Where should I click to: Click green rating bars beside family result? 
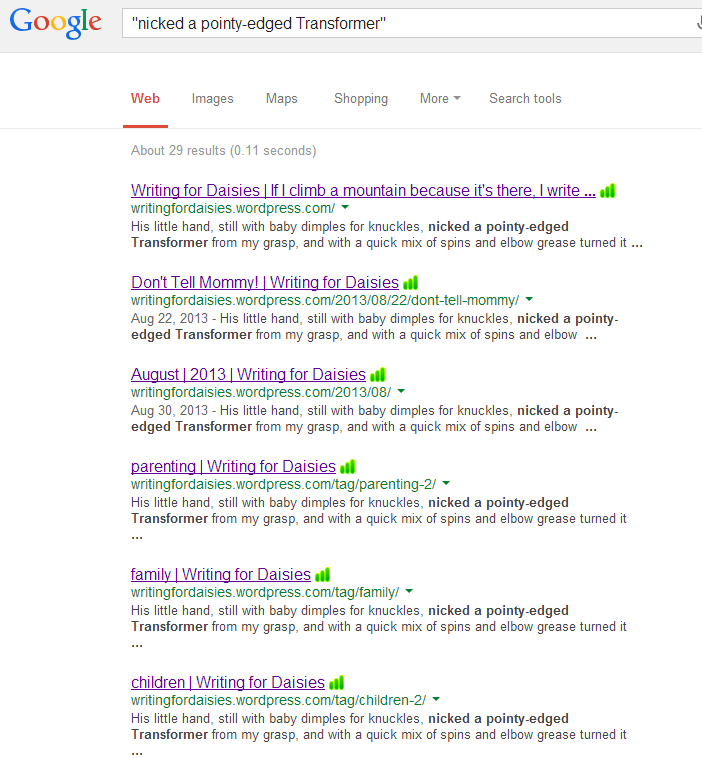[x=322, y=575]
